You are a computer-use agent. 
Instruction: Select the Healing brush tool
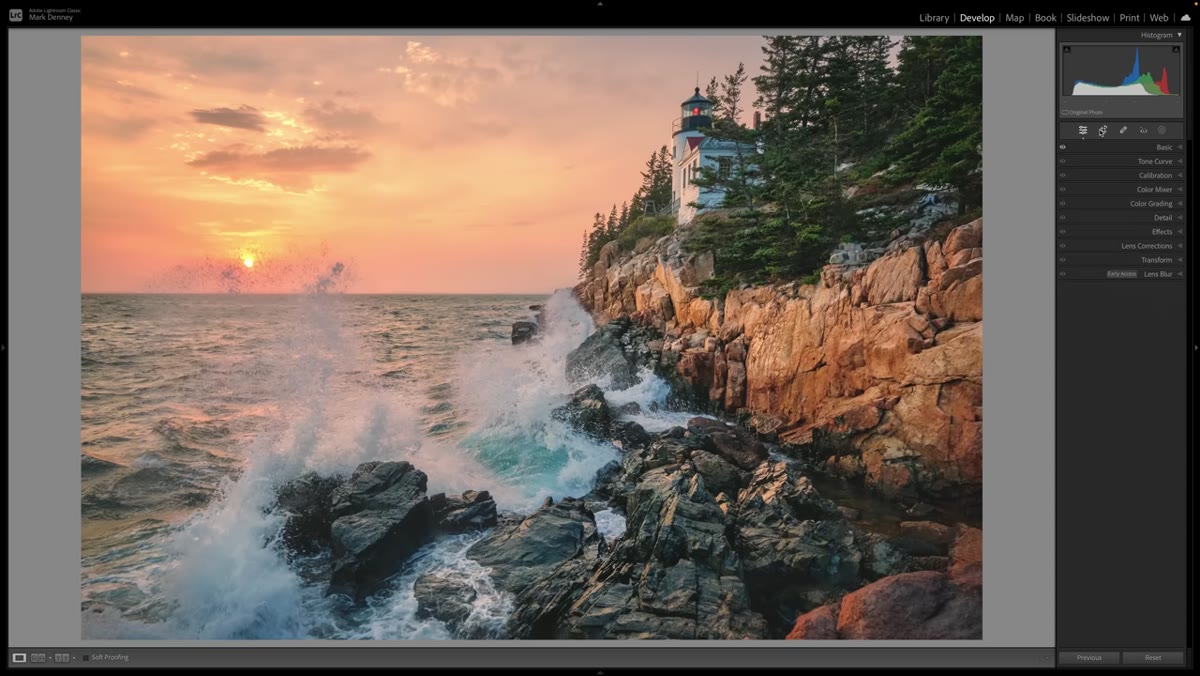point(1123,130)
